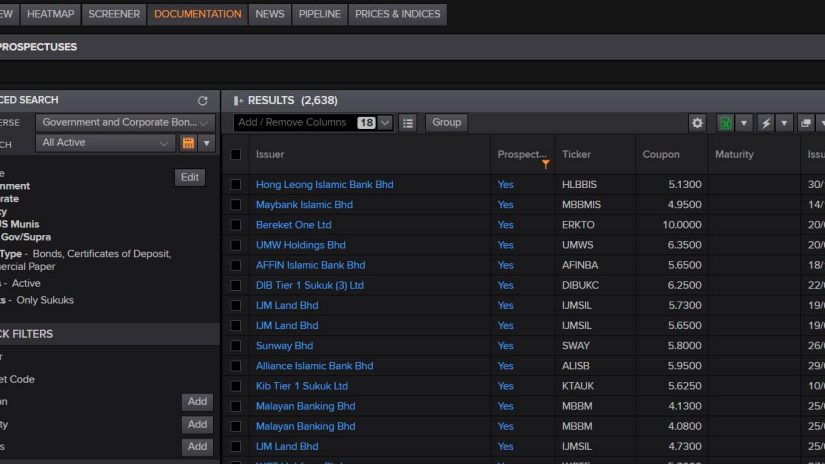Click the Group button
Viewport: 825px width, 464px height.
[x=446, y=123]
